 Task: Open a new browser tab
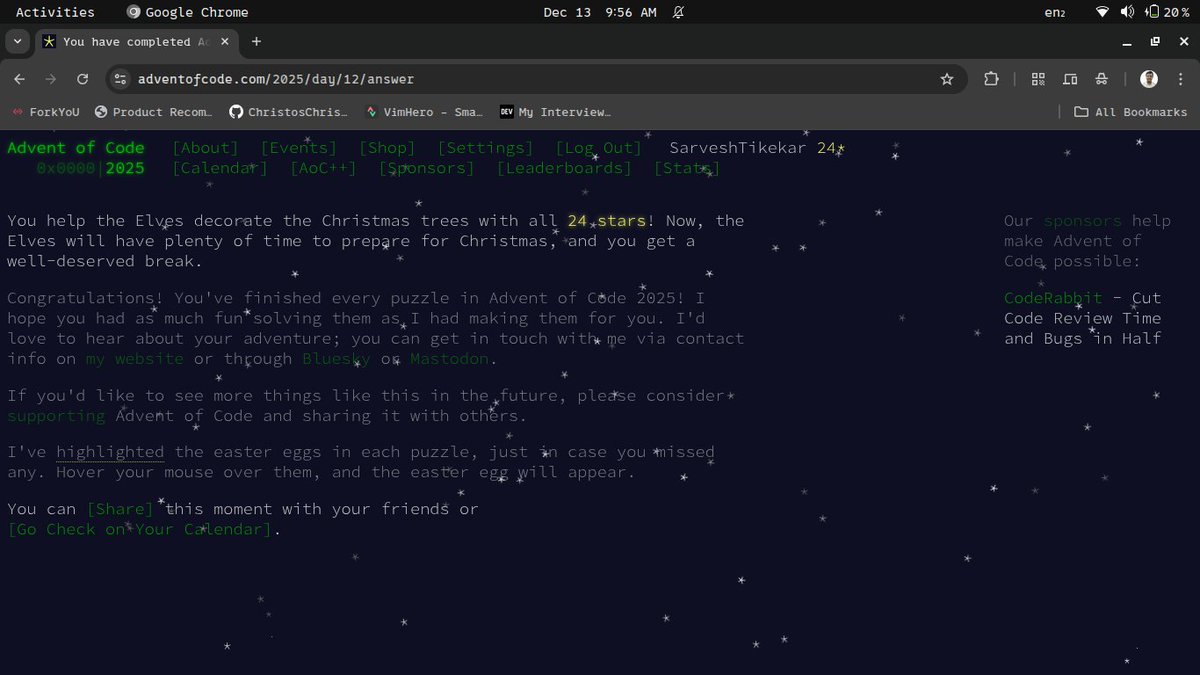click(256, 42)
